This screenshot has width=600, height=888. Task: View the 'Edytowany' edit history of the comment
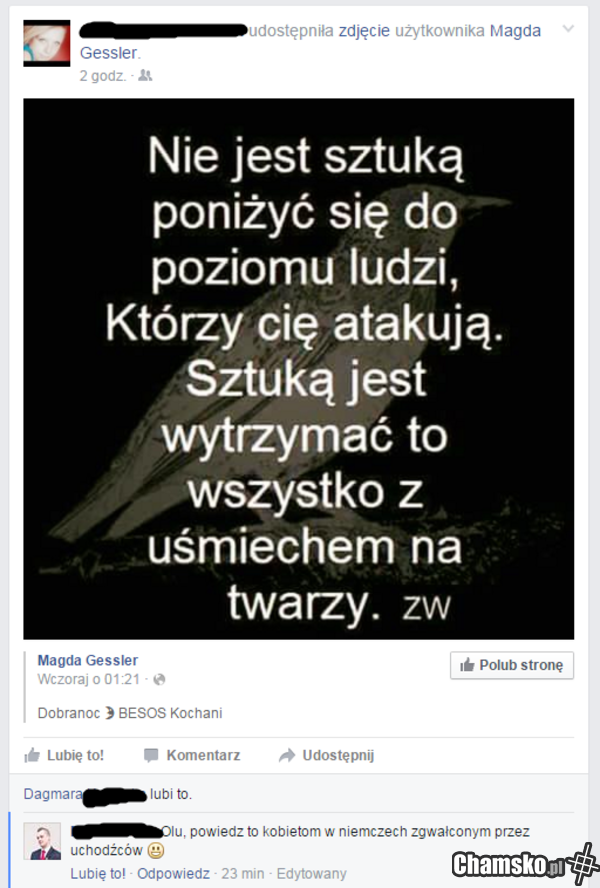click(311, 874)
